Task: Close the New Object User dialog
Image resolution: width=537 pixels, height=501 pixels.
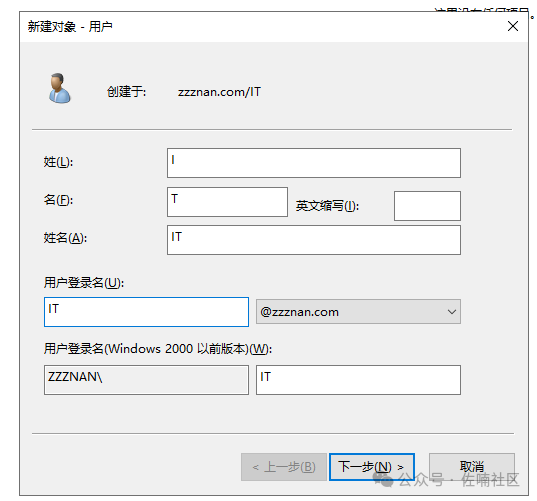Action: coord(513,26)
